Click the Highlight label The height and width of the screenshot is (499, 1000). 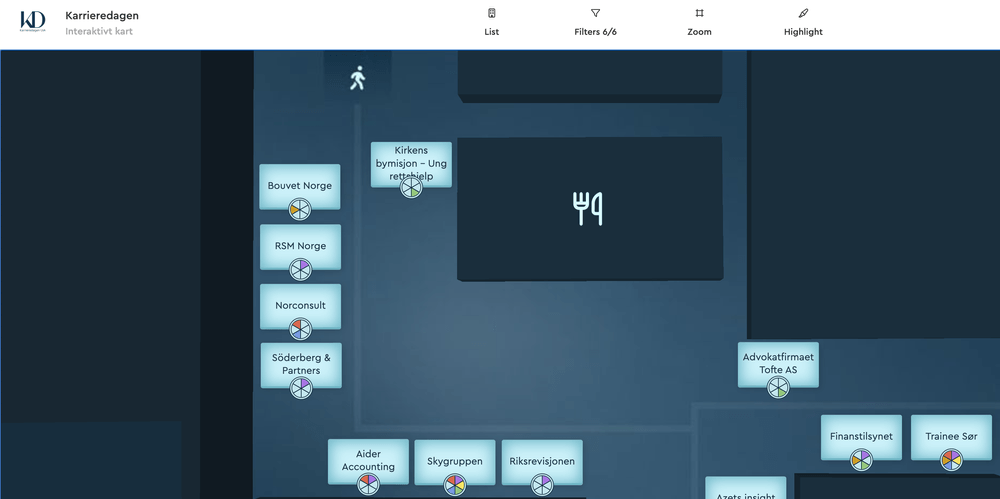[804, 32]
